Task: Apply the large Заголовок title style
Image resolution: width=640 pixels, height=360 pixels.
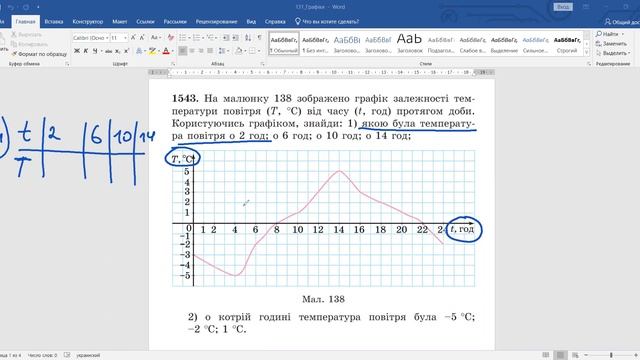Action: (409, 44)
